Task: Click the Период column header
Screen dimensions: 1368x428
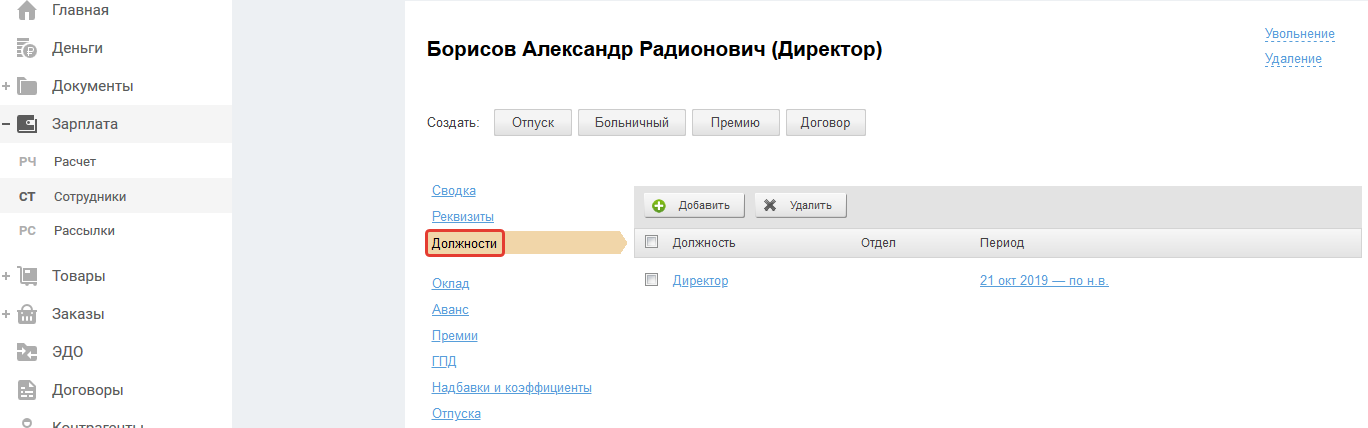Action: tap(1002, 243)
